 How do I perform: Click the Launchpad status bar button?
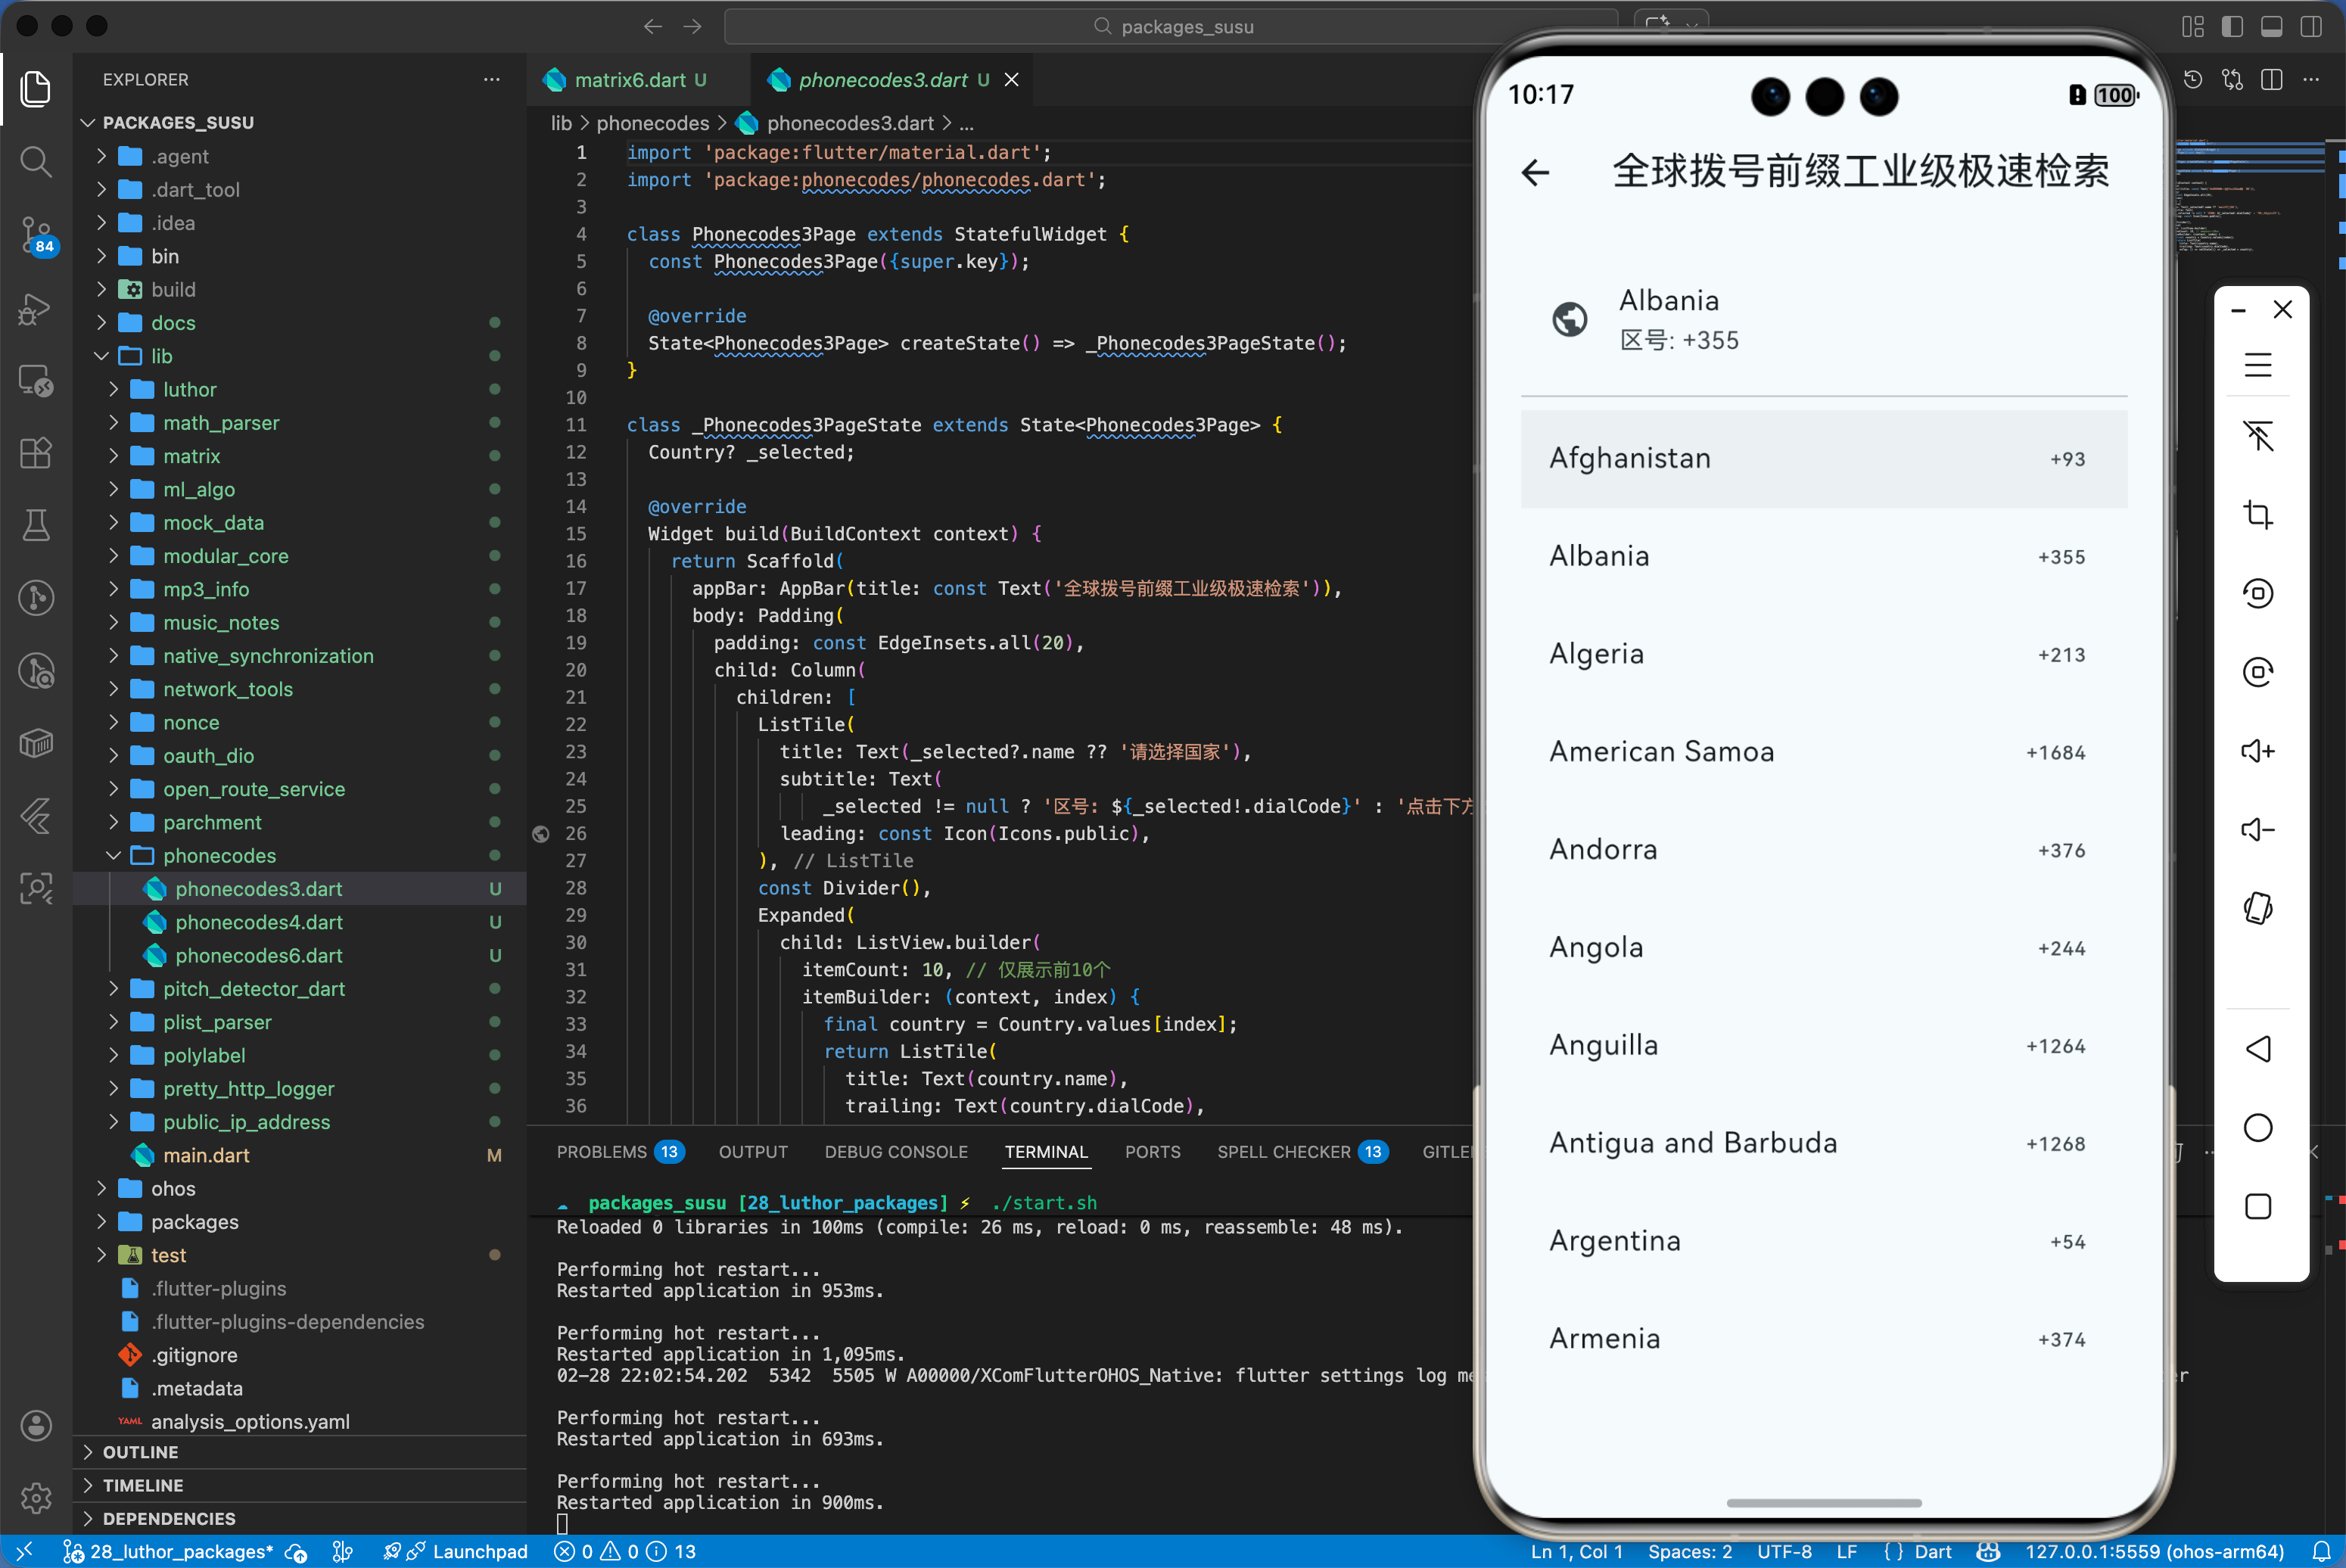tap(479, 1551)
